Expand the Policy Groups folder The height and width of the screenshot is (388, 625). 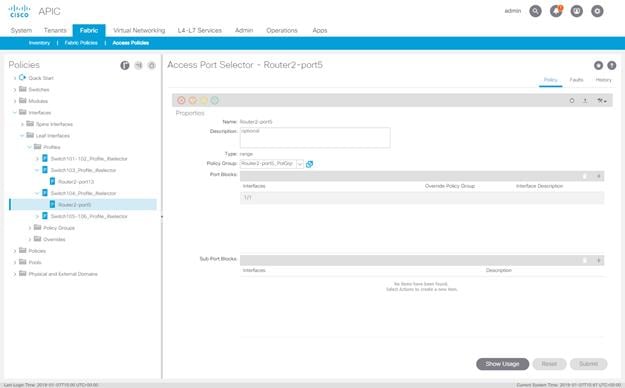point(29,228)
